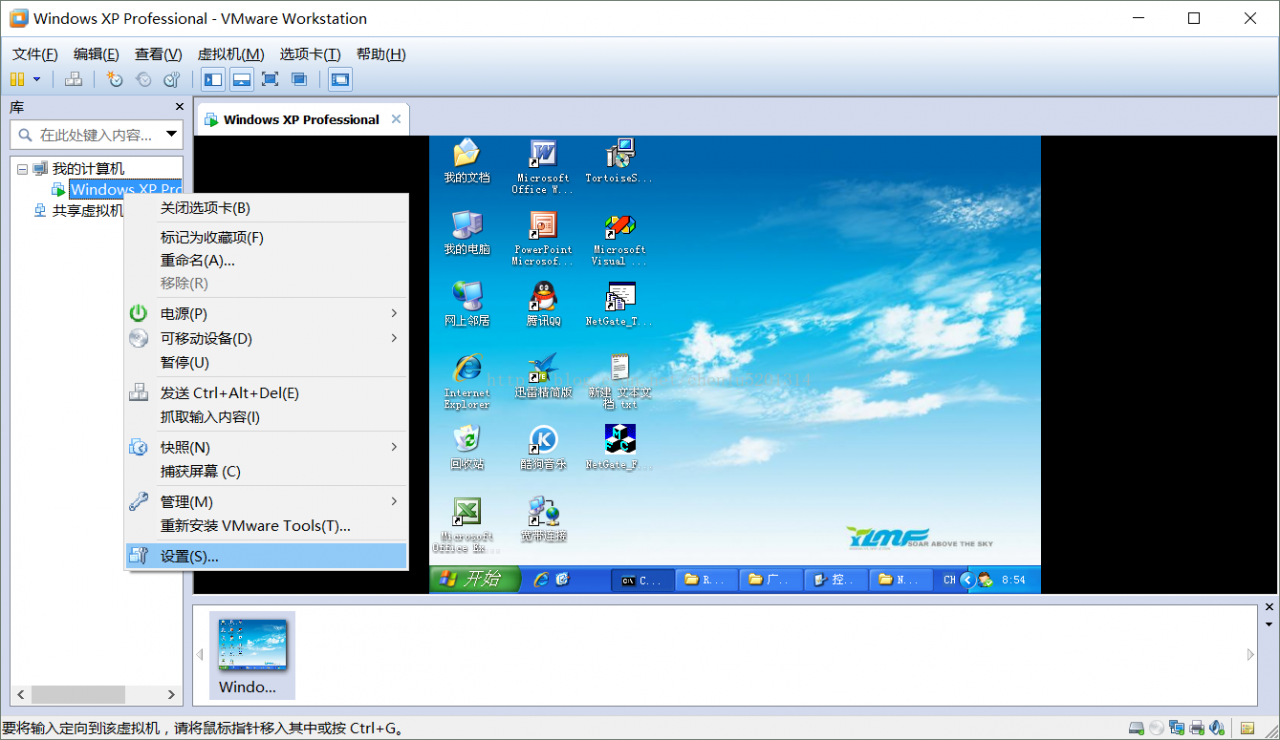
Task: Click the TortoiseSVN desktop icon in VM
Action: (x=618, y=161)
